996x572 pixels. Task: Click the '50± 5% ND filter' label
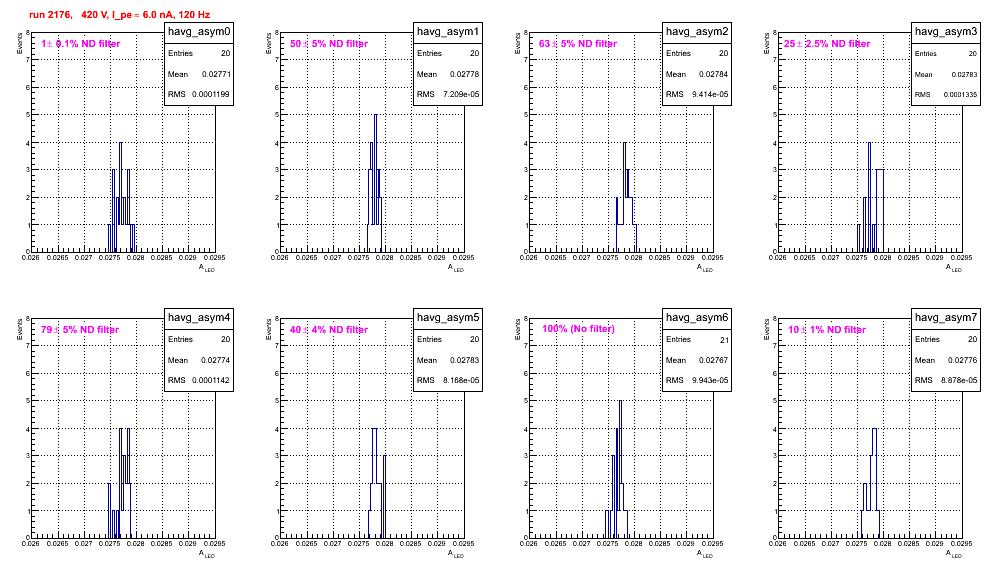329,44
